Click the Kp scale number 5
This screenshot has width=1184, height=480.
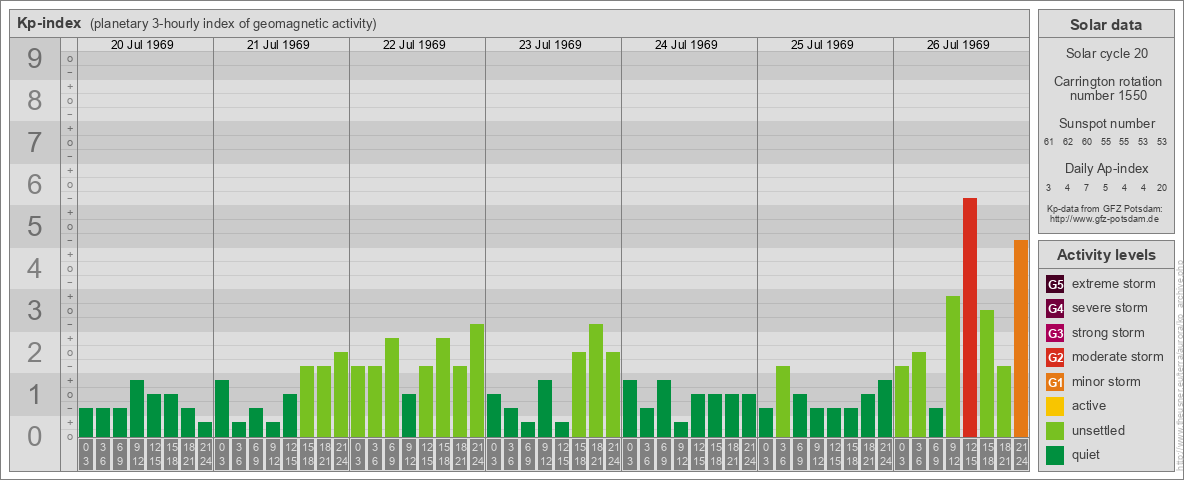click(x=35, y=226)
